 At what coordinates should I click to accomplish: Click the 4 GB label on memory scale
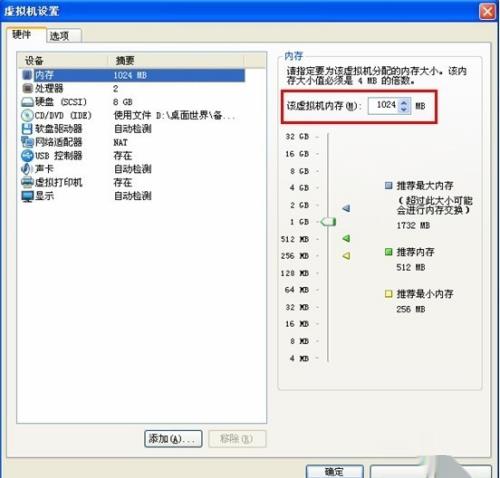coord(299,188)
